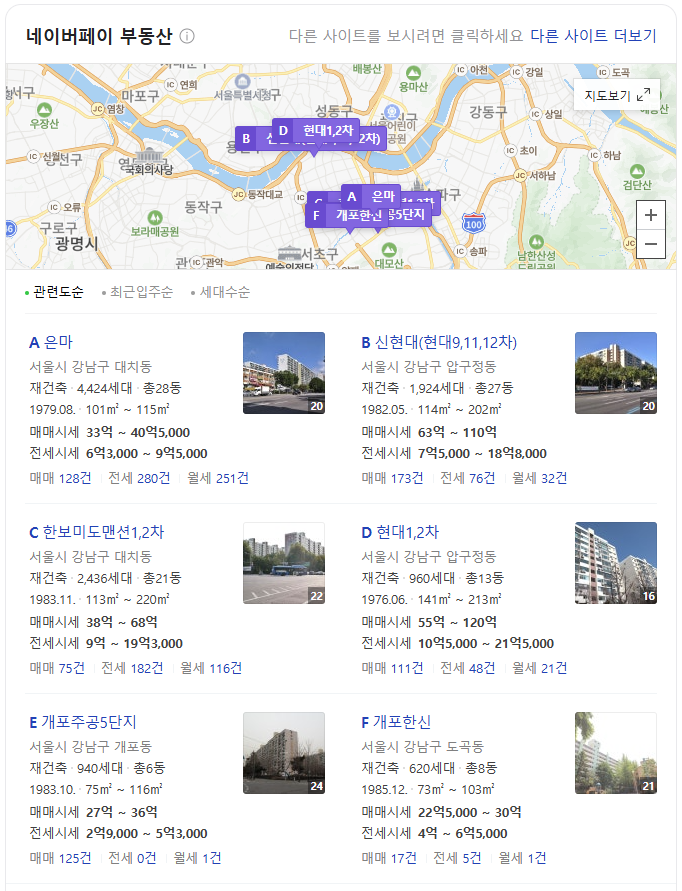Click 은마 매매시세 33억 ~ 40억5,000 text

pos(110,432)
